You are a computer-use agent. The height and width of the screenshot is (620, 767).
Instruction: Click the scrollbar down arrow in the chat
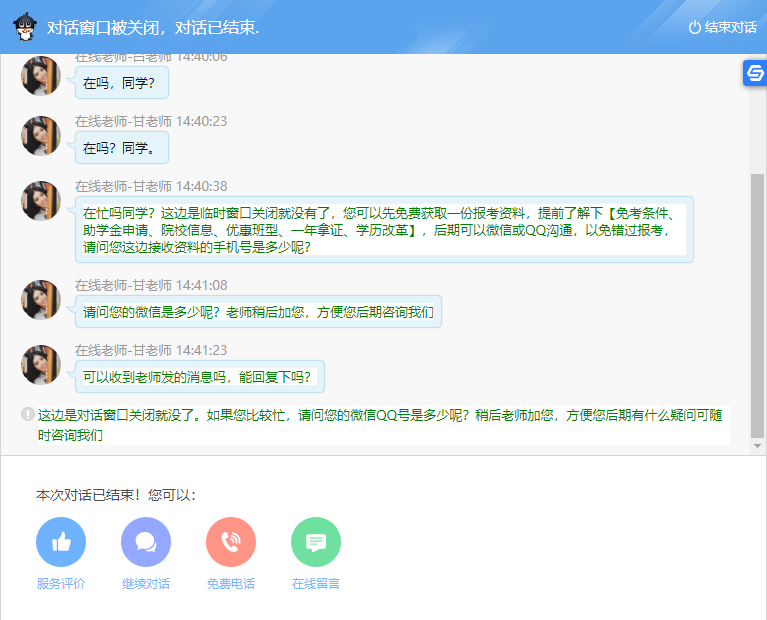[x=757, y=446]
